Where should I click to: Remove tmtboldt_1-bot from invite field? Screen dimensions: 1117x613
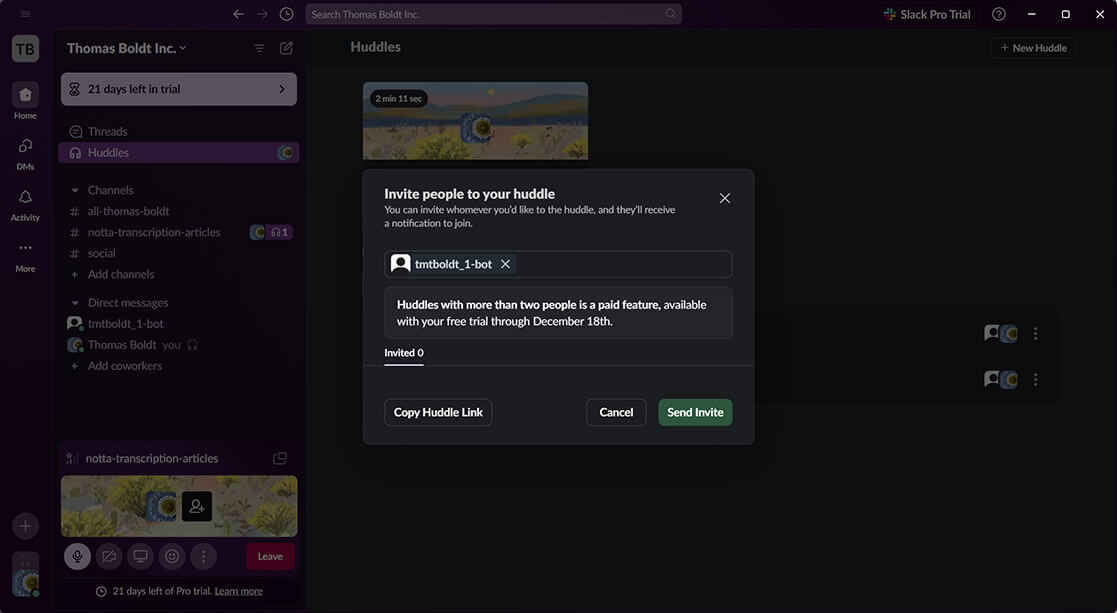point(505,264)
